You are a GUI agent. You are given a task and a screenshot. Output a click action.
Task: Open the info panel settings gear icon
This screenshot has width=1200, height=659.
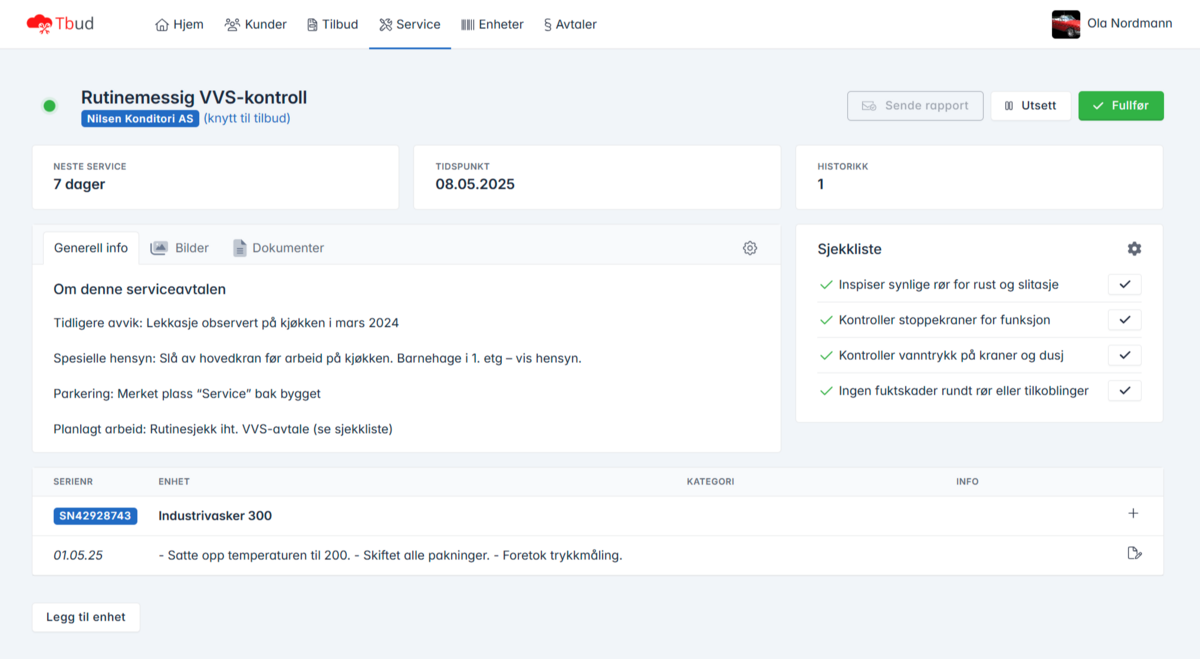point(750,248)
